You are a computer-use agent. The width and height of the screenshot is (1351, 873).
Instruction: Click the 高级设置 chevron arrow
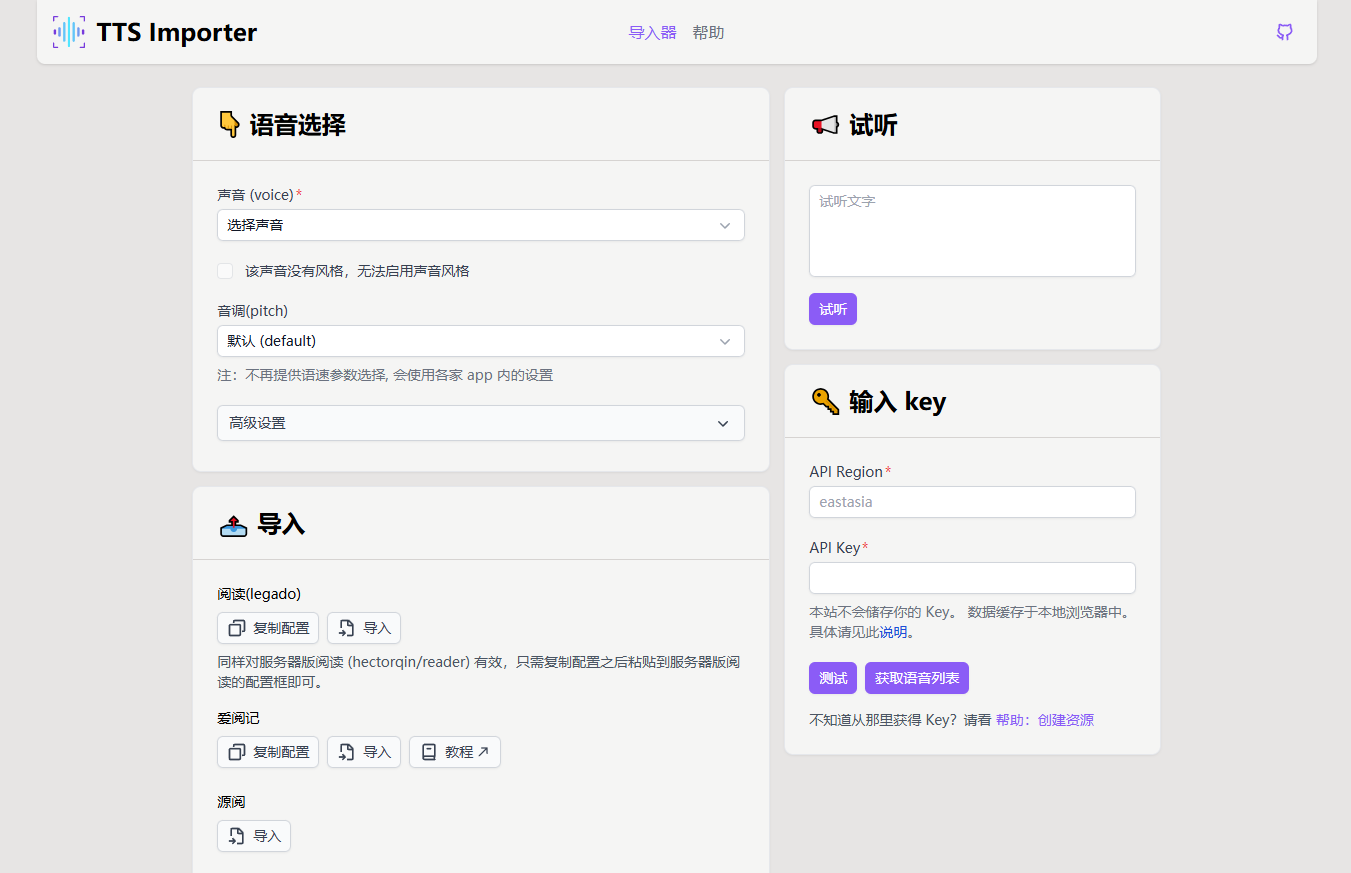tap(723, 424)
